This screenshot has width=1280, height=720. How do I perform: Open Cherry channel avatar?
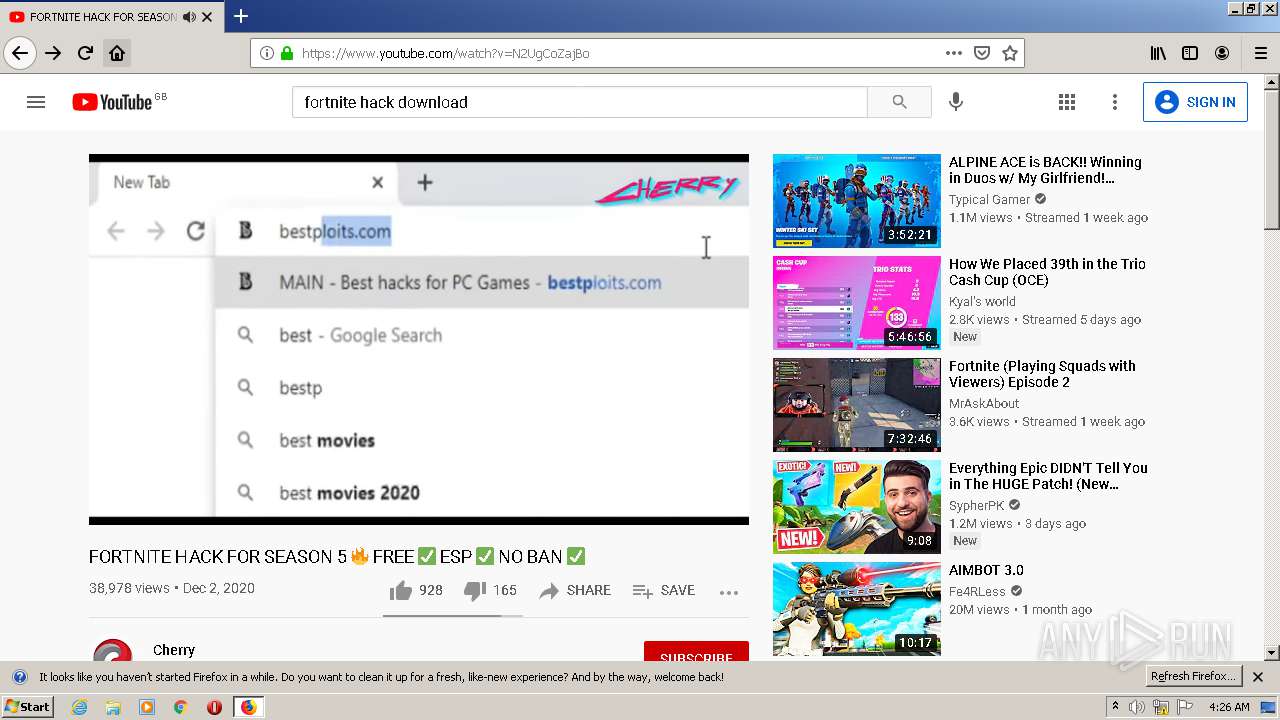point(112,652)
